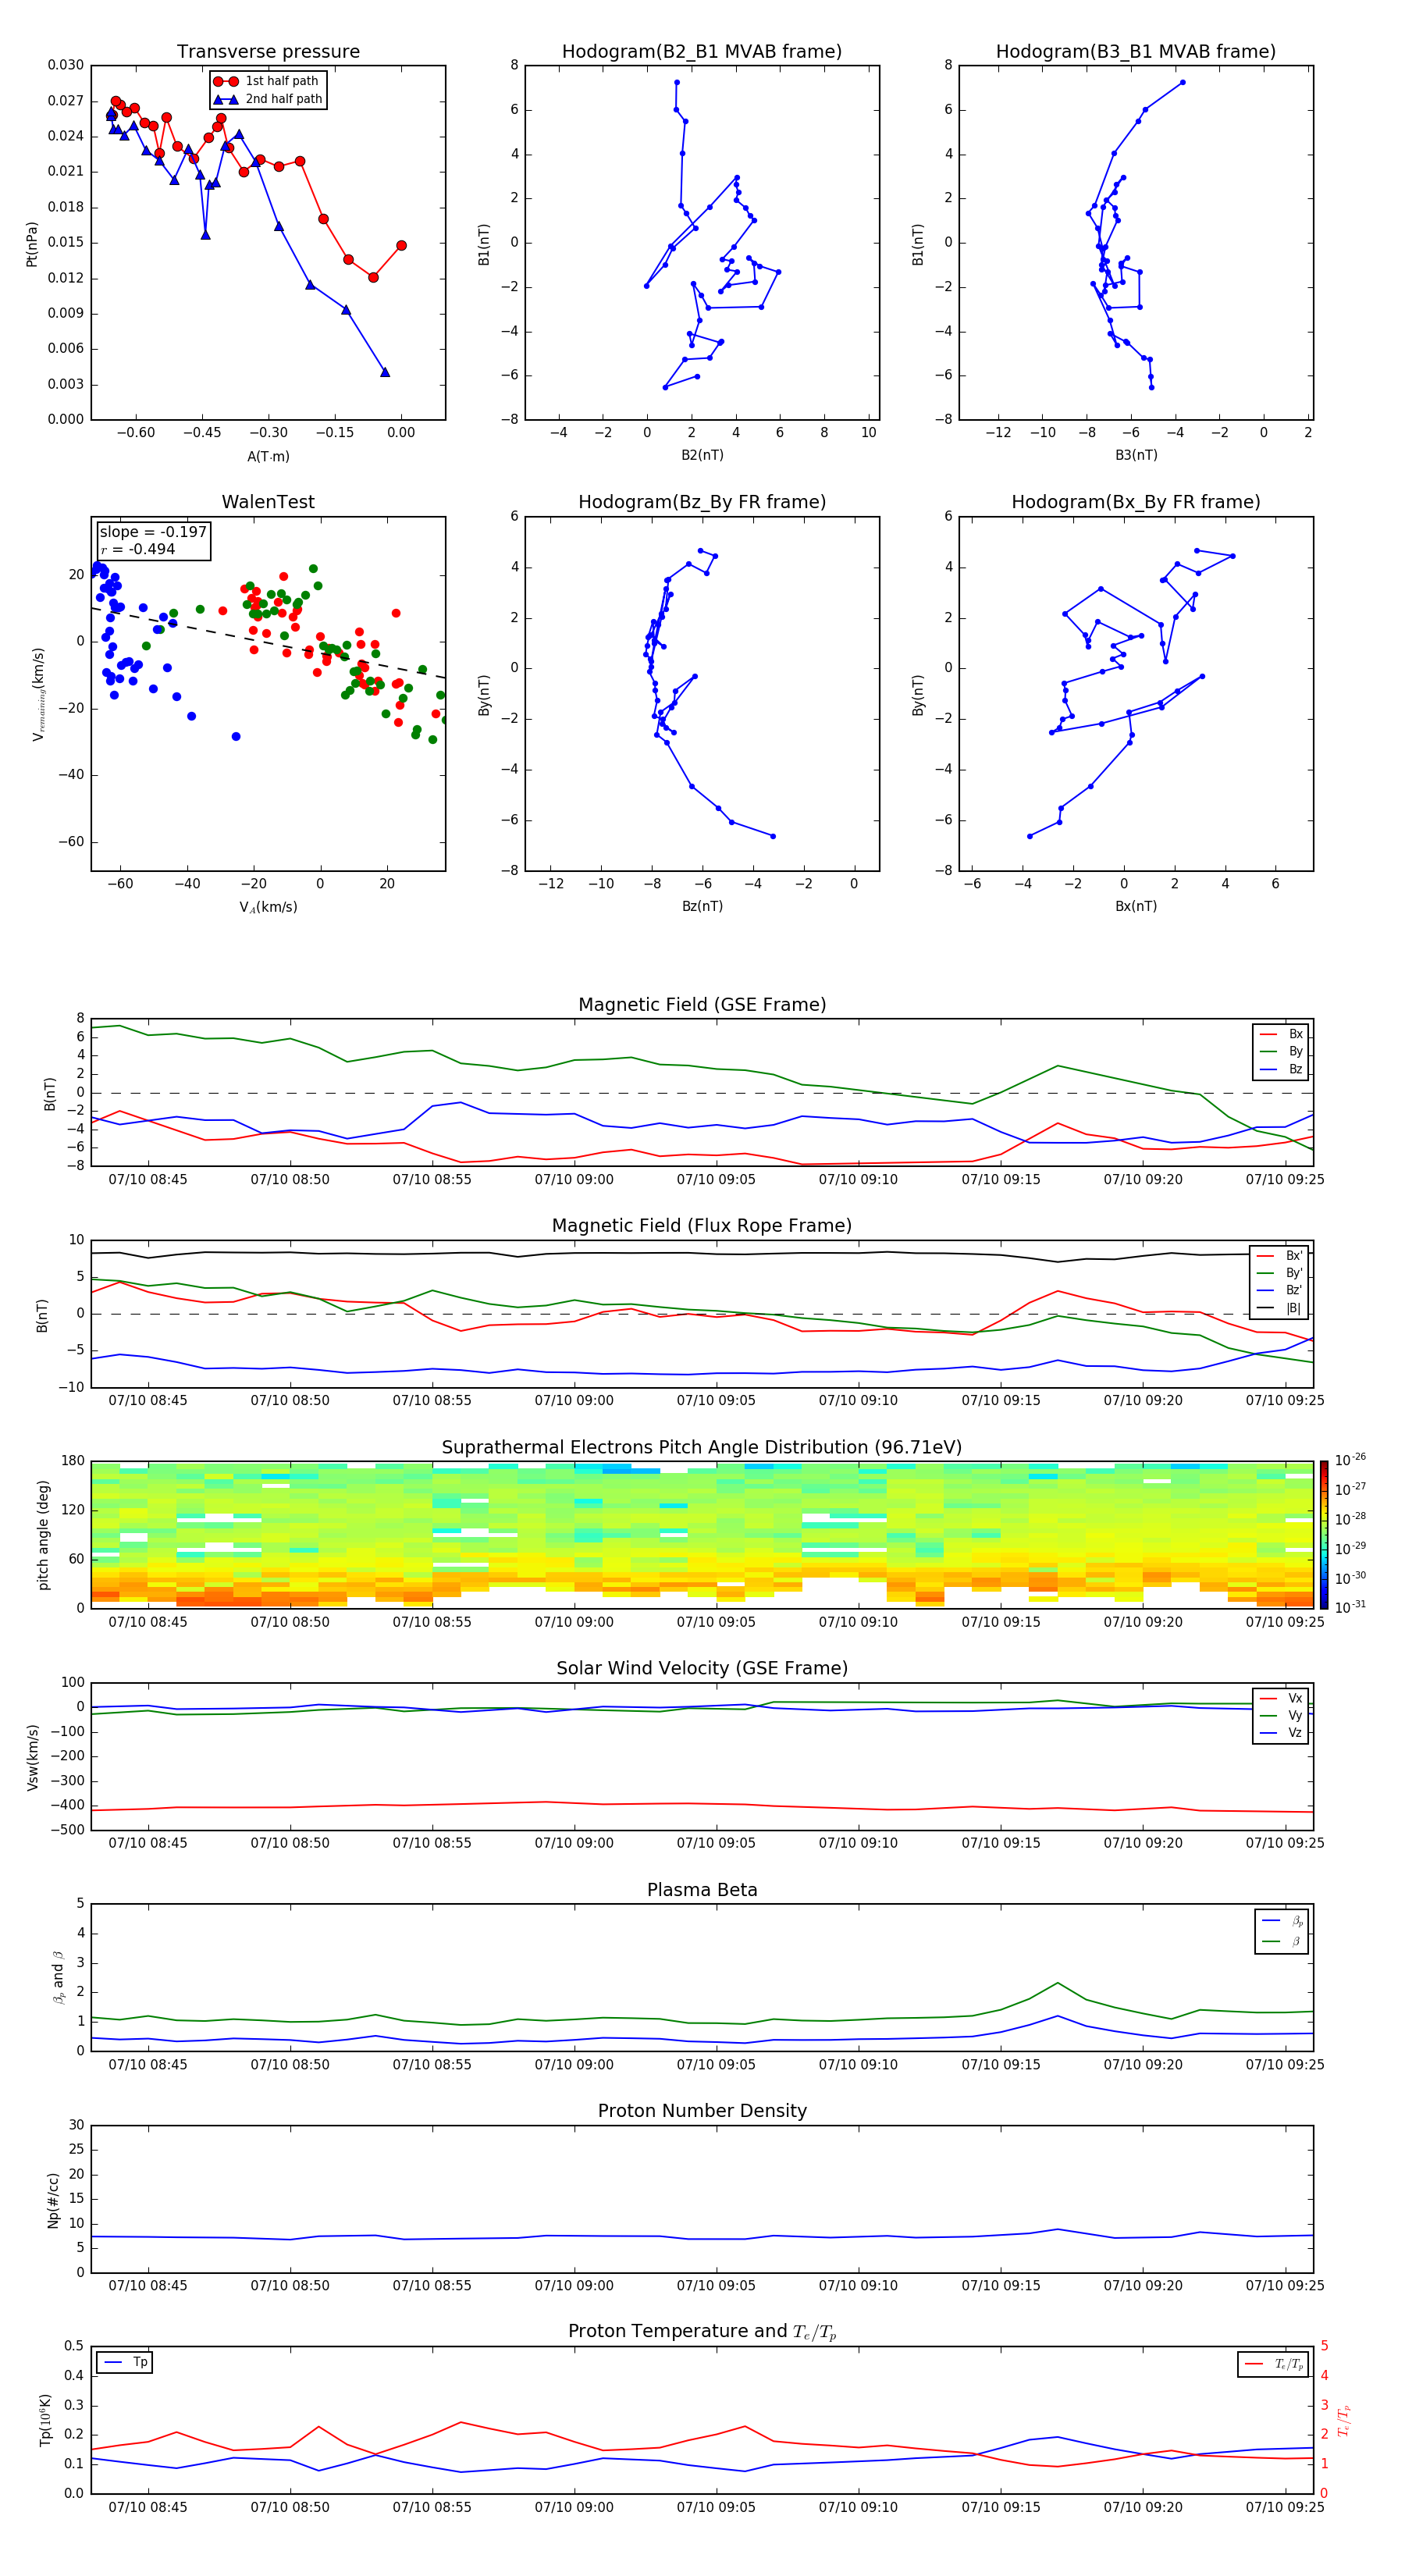The height and width of the screenshot is (2576, 1405).
Task: Click the pitch angle spectrogram color bar
Action: pos(1324,1535)
